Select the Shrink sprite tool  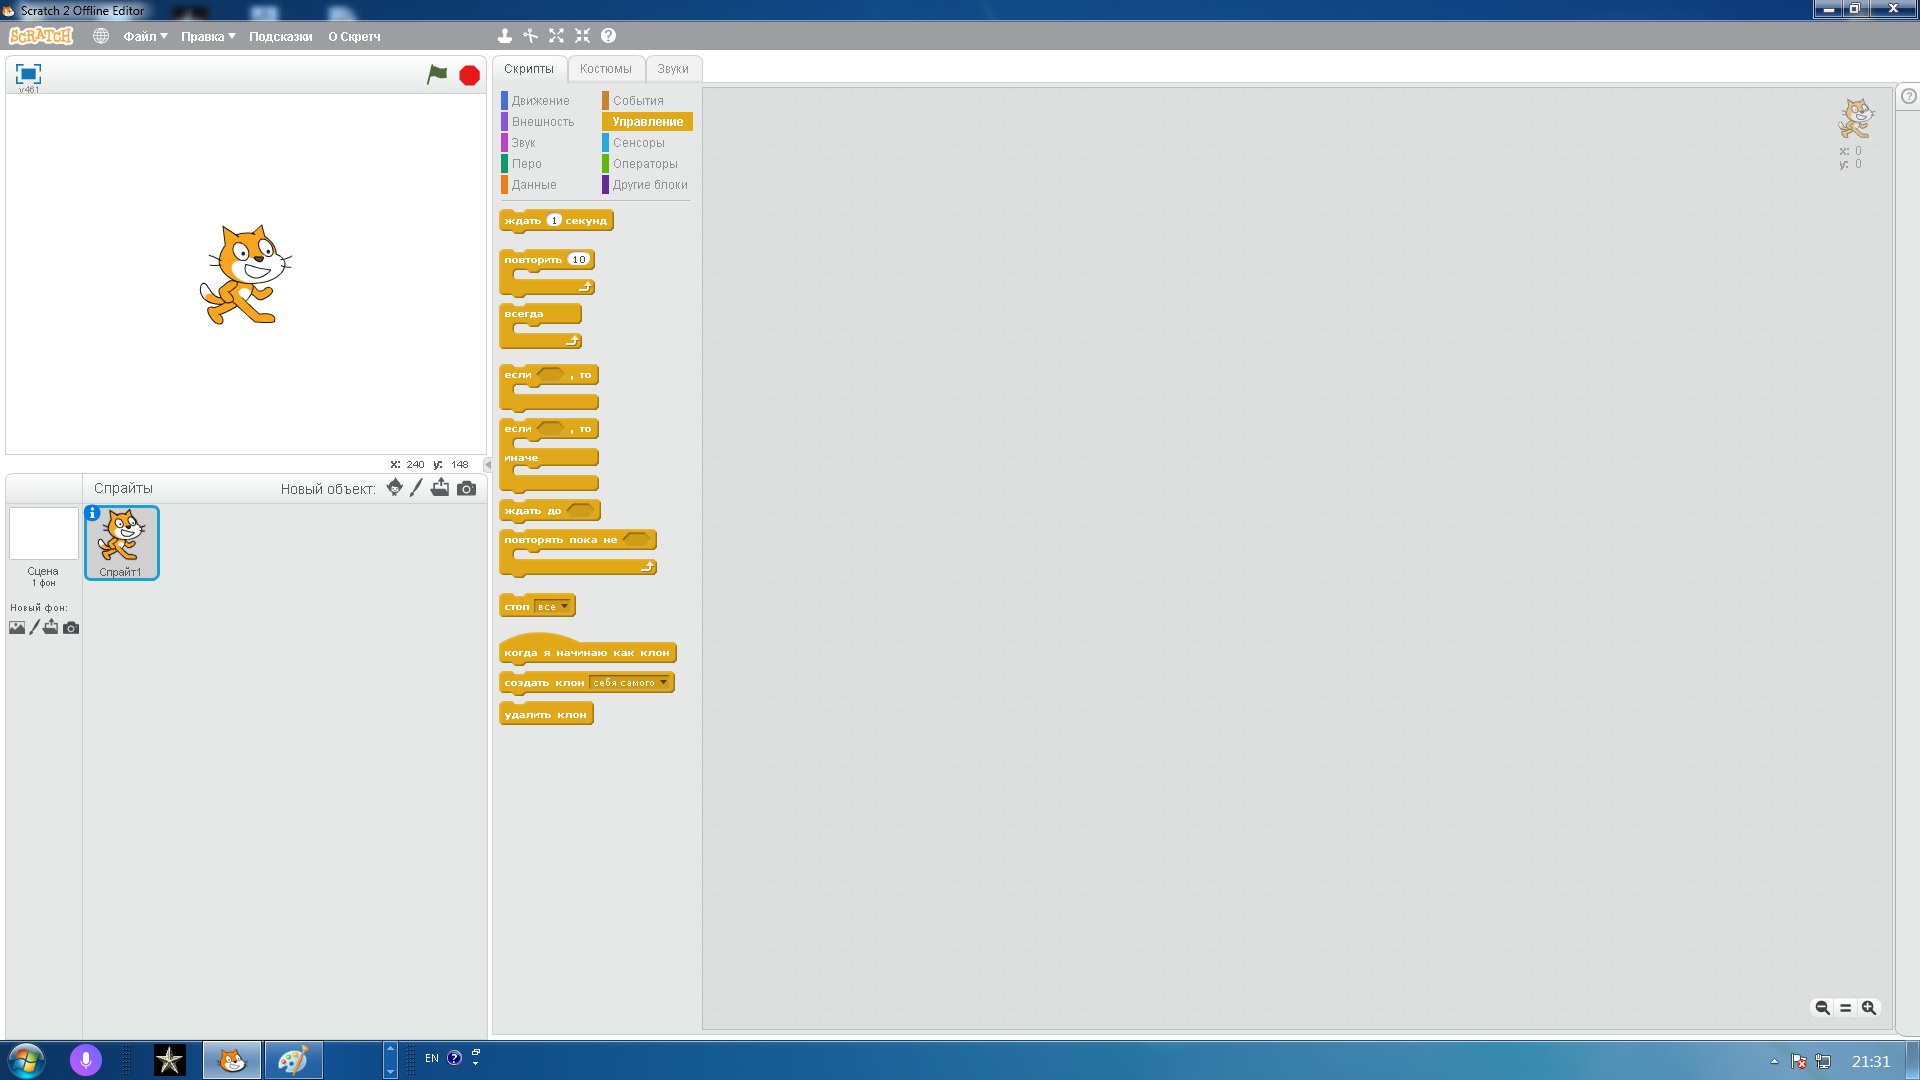pos(582,36)
